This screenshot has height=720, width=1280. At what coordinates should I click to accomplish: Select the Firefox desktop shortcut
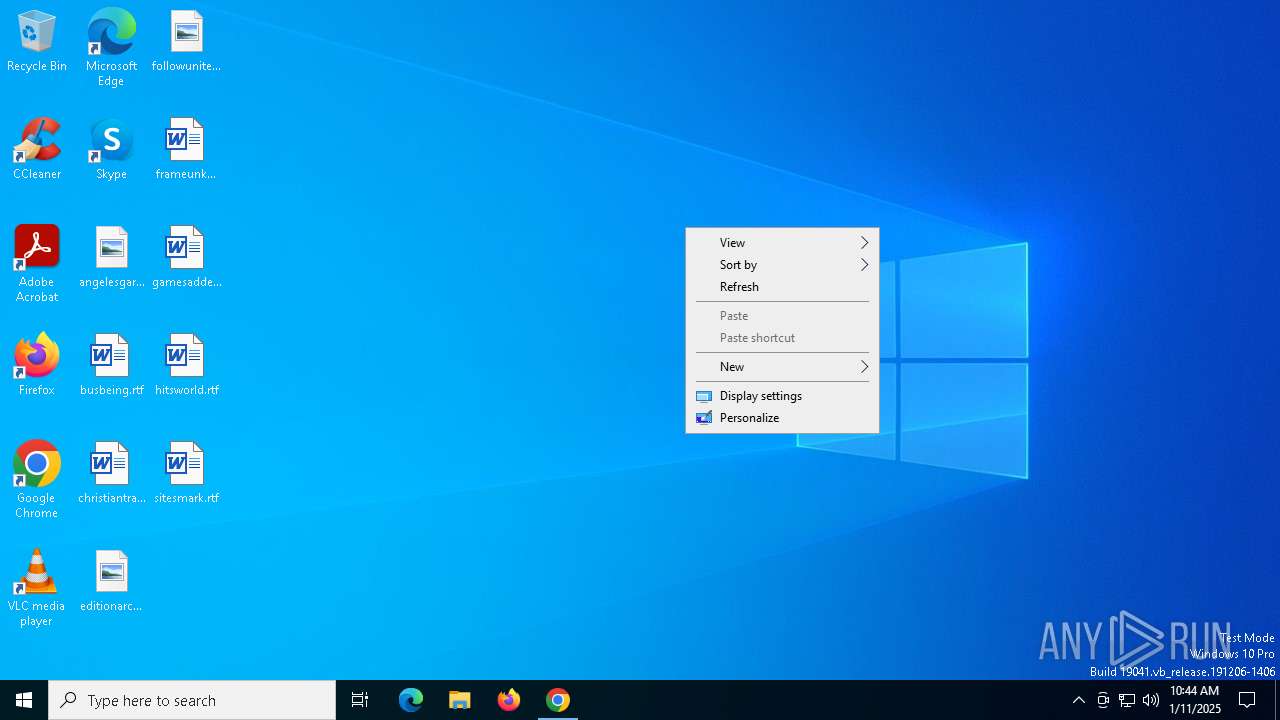click(37, 366)
